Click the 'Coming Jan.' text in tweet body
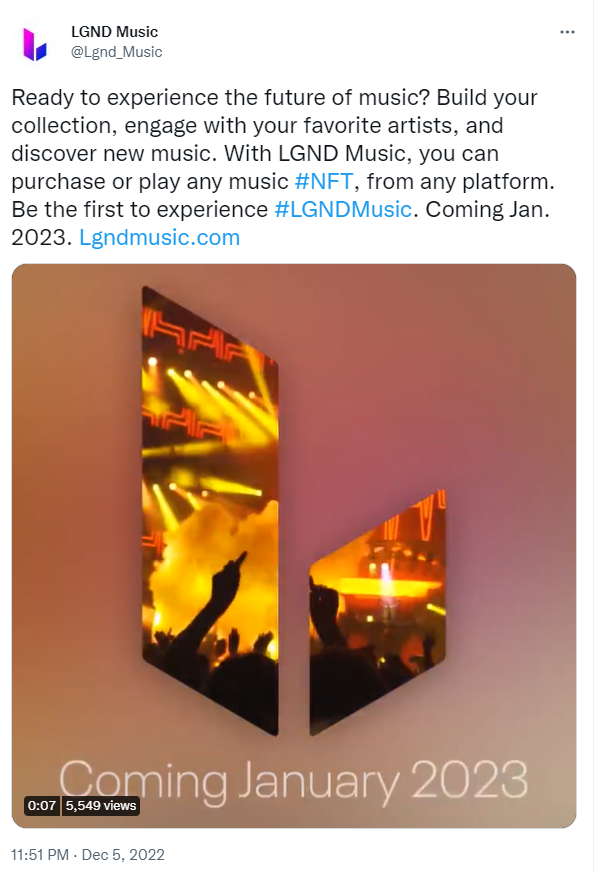This screenshot has width=596, height=874. 487,209
